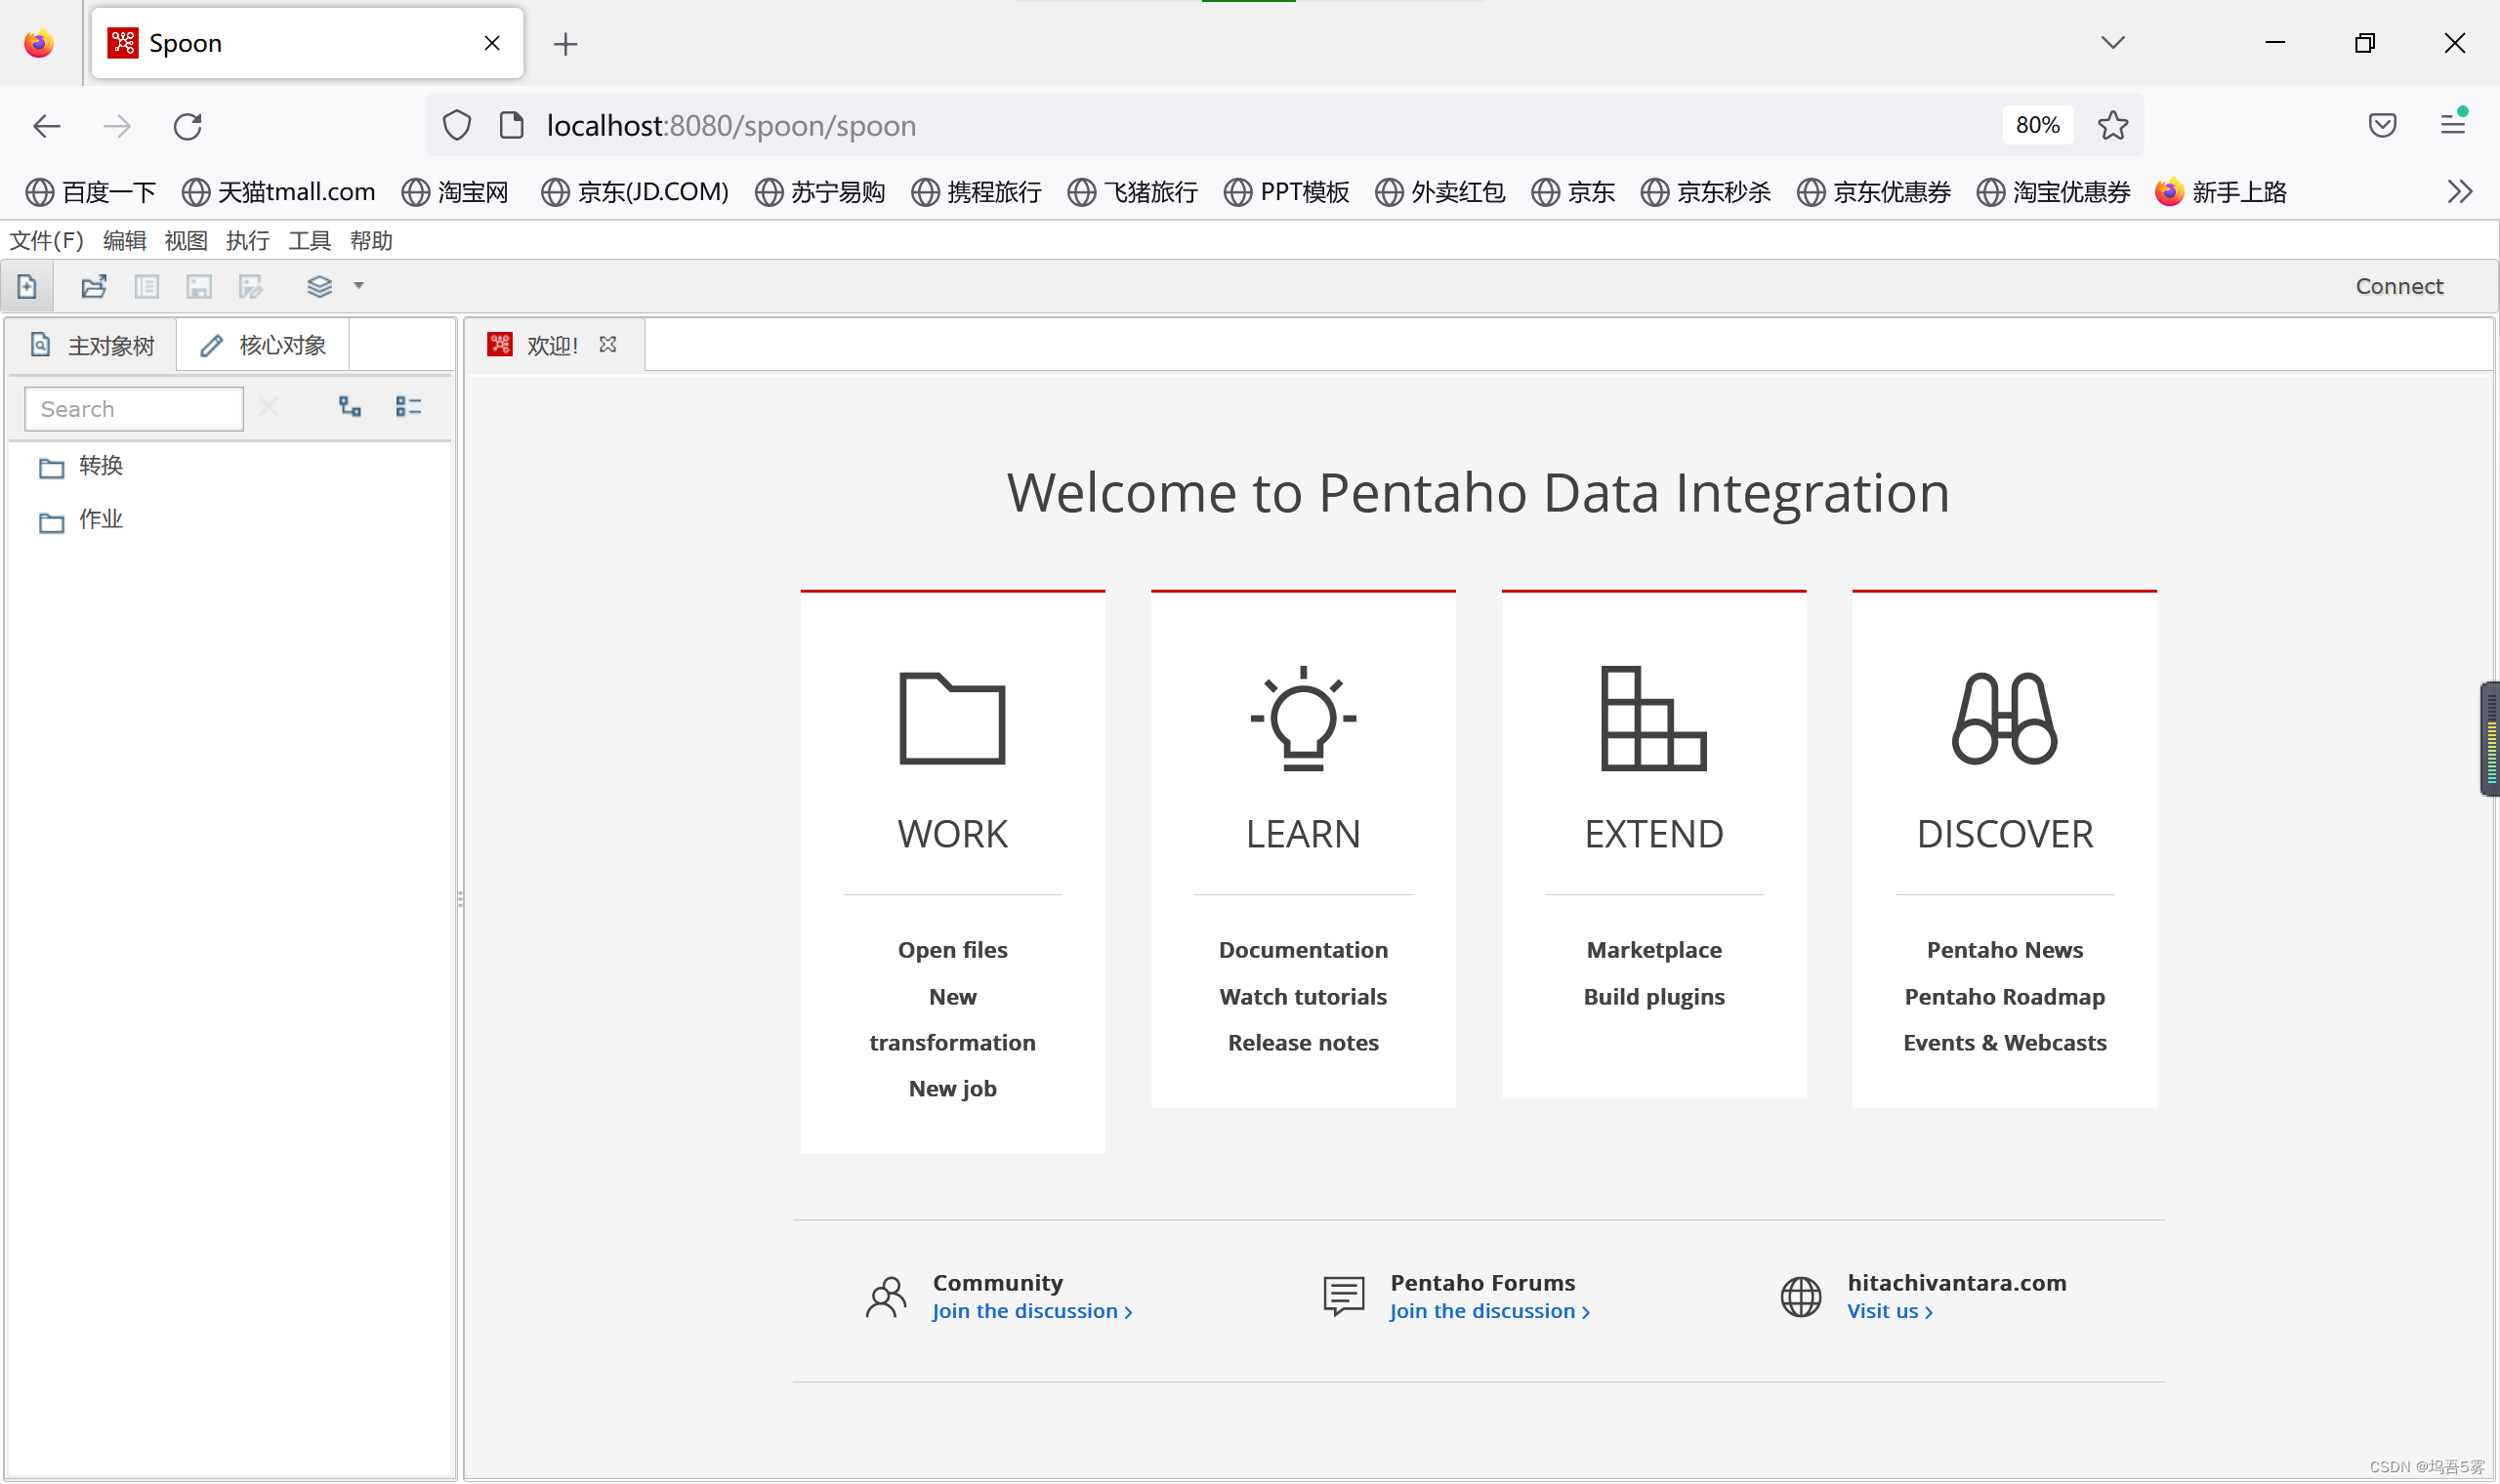
Task: Collapse all tree nodes with the list icon
Action: (408, 407)
